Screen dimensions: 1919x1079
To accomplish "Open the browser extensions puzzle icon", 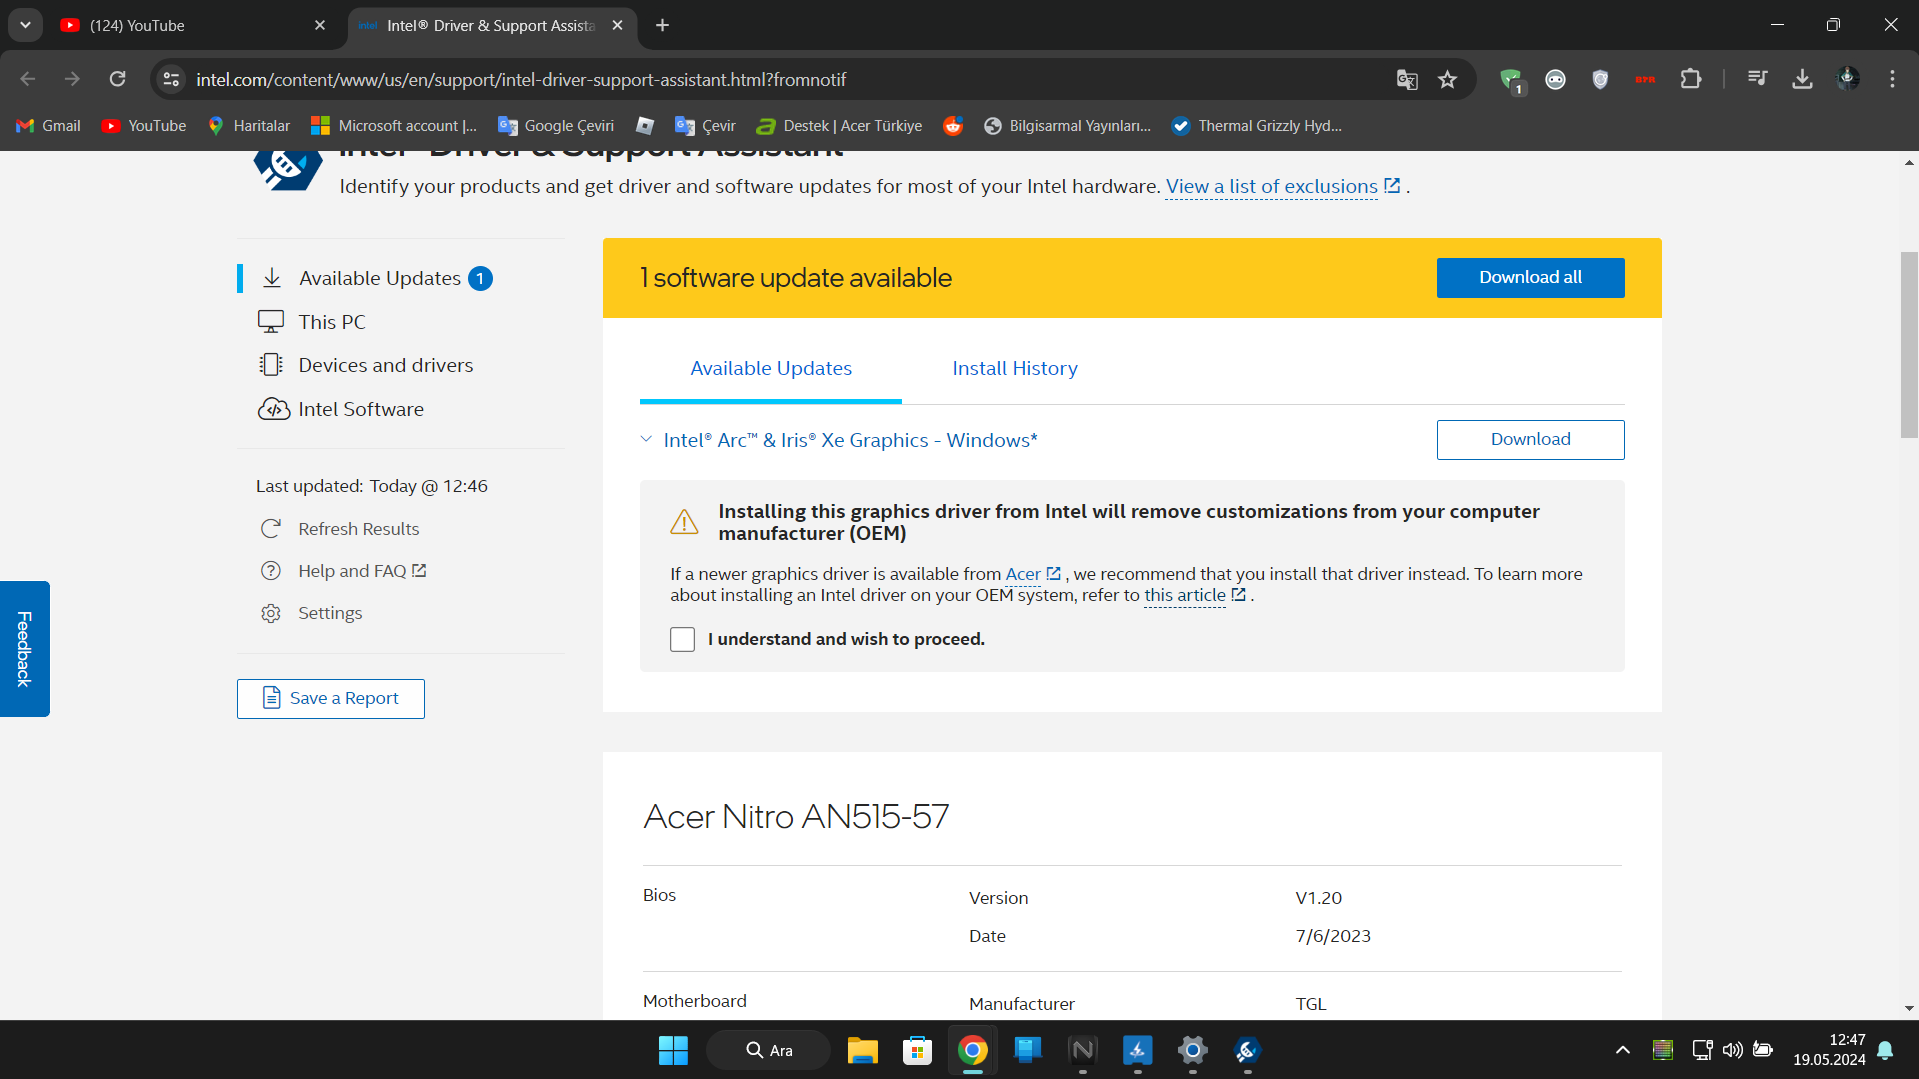I will pyautogui.click(x=1691, y=79).
